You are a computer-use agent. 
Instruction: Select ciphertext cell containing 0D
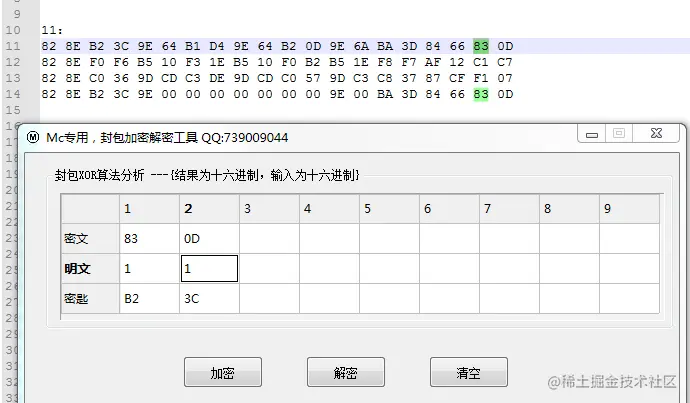pos(209,238)
